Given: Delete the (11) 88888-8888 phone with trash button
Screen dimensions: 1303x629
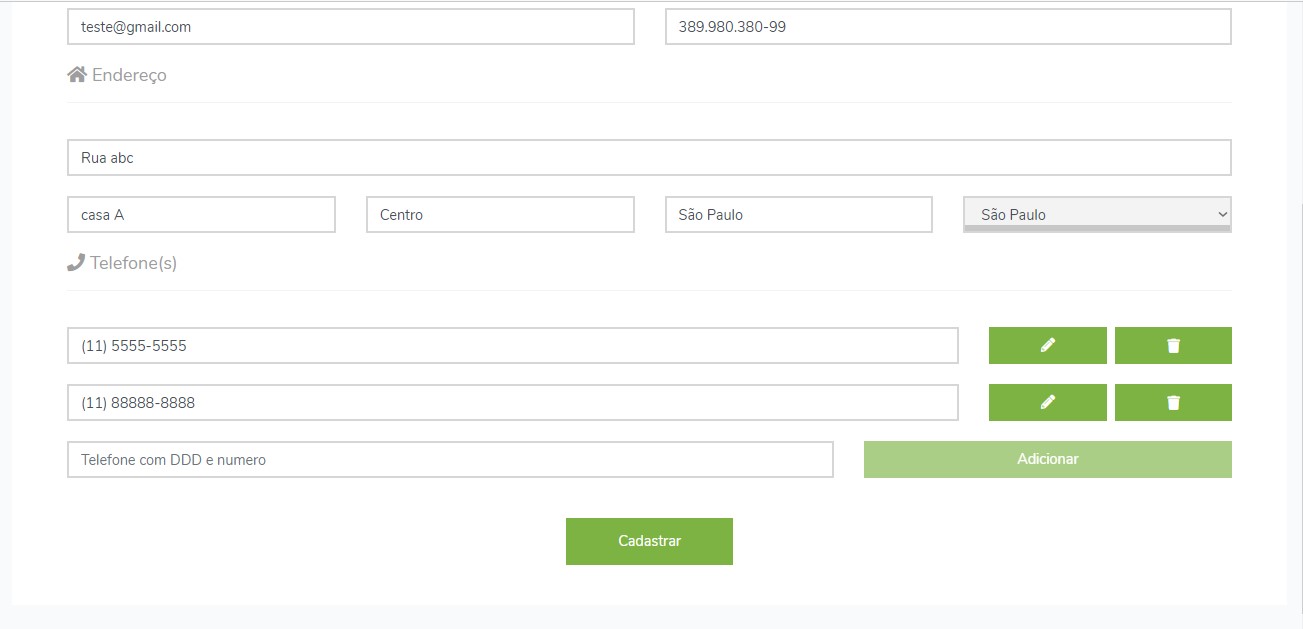Looking at the screenshot, I should [x=1173, y=402].
